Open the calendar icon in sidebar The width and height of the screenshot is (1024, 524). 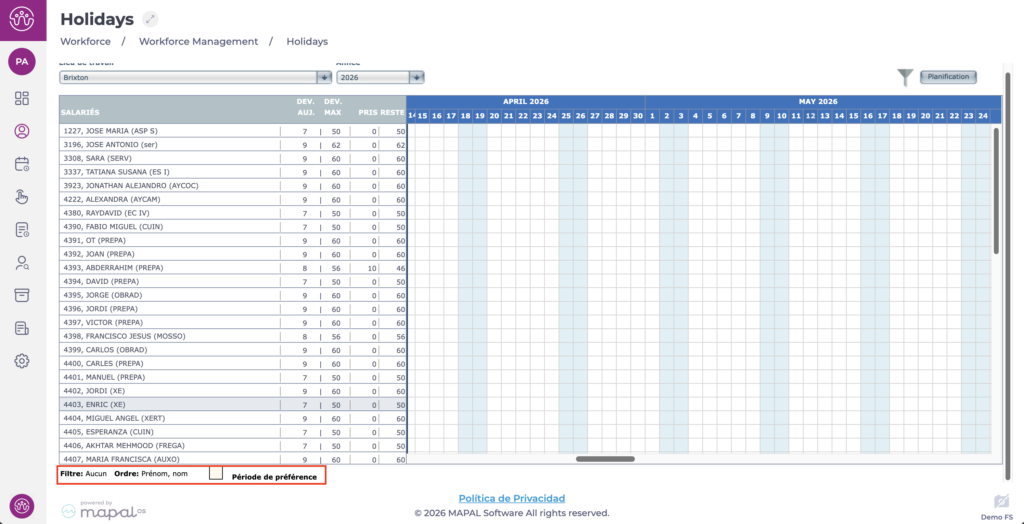pyautogui.click(x=22, y=164)
